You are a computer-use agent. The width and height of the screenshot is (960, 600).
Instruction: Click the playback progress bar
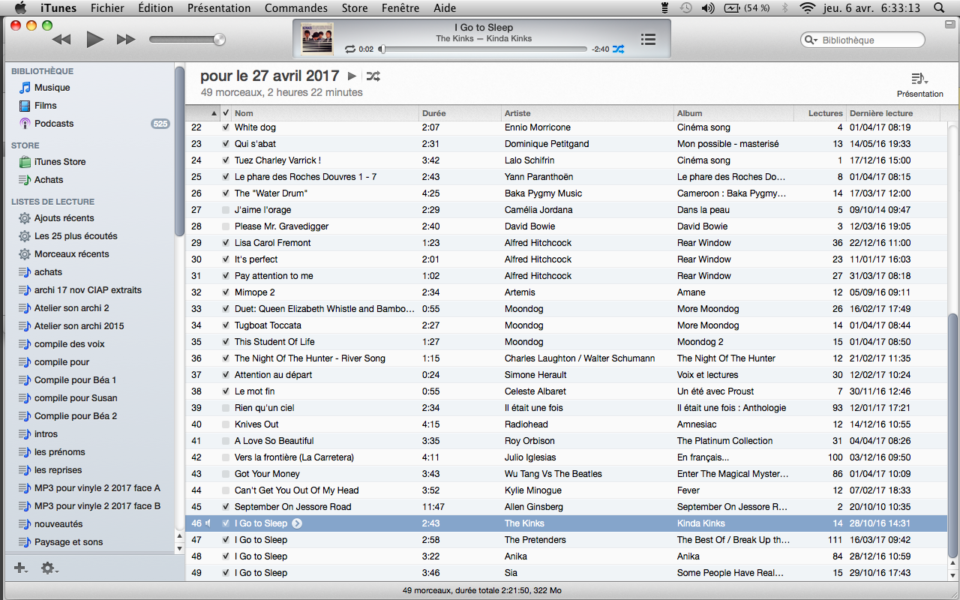[x=483, y=49]
